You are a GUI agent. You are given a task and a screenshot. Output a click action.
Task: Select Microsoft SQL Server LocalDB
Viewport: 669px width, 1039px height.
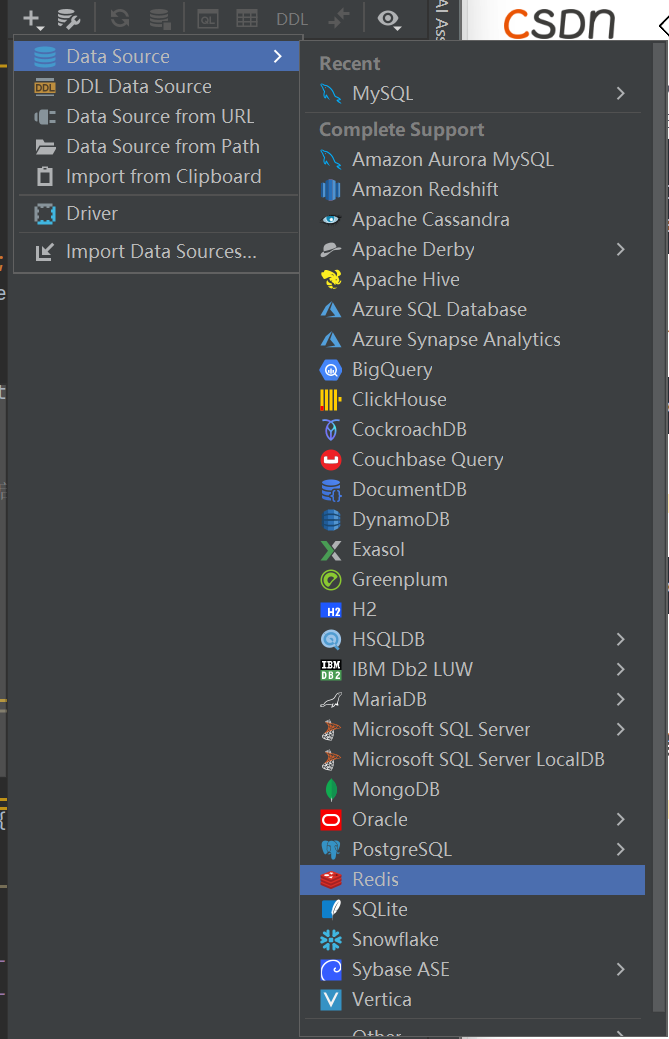coord(472,759)
